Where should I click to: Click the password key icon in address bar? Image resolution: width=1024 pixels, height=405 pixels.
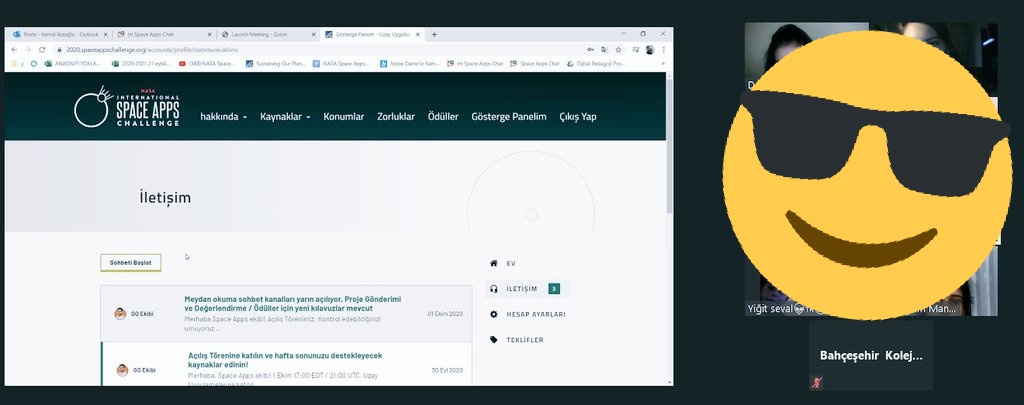[590, 50]
